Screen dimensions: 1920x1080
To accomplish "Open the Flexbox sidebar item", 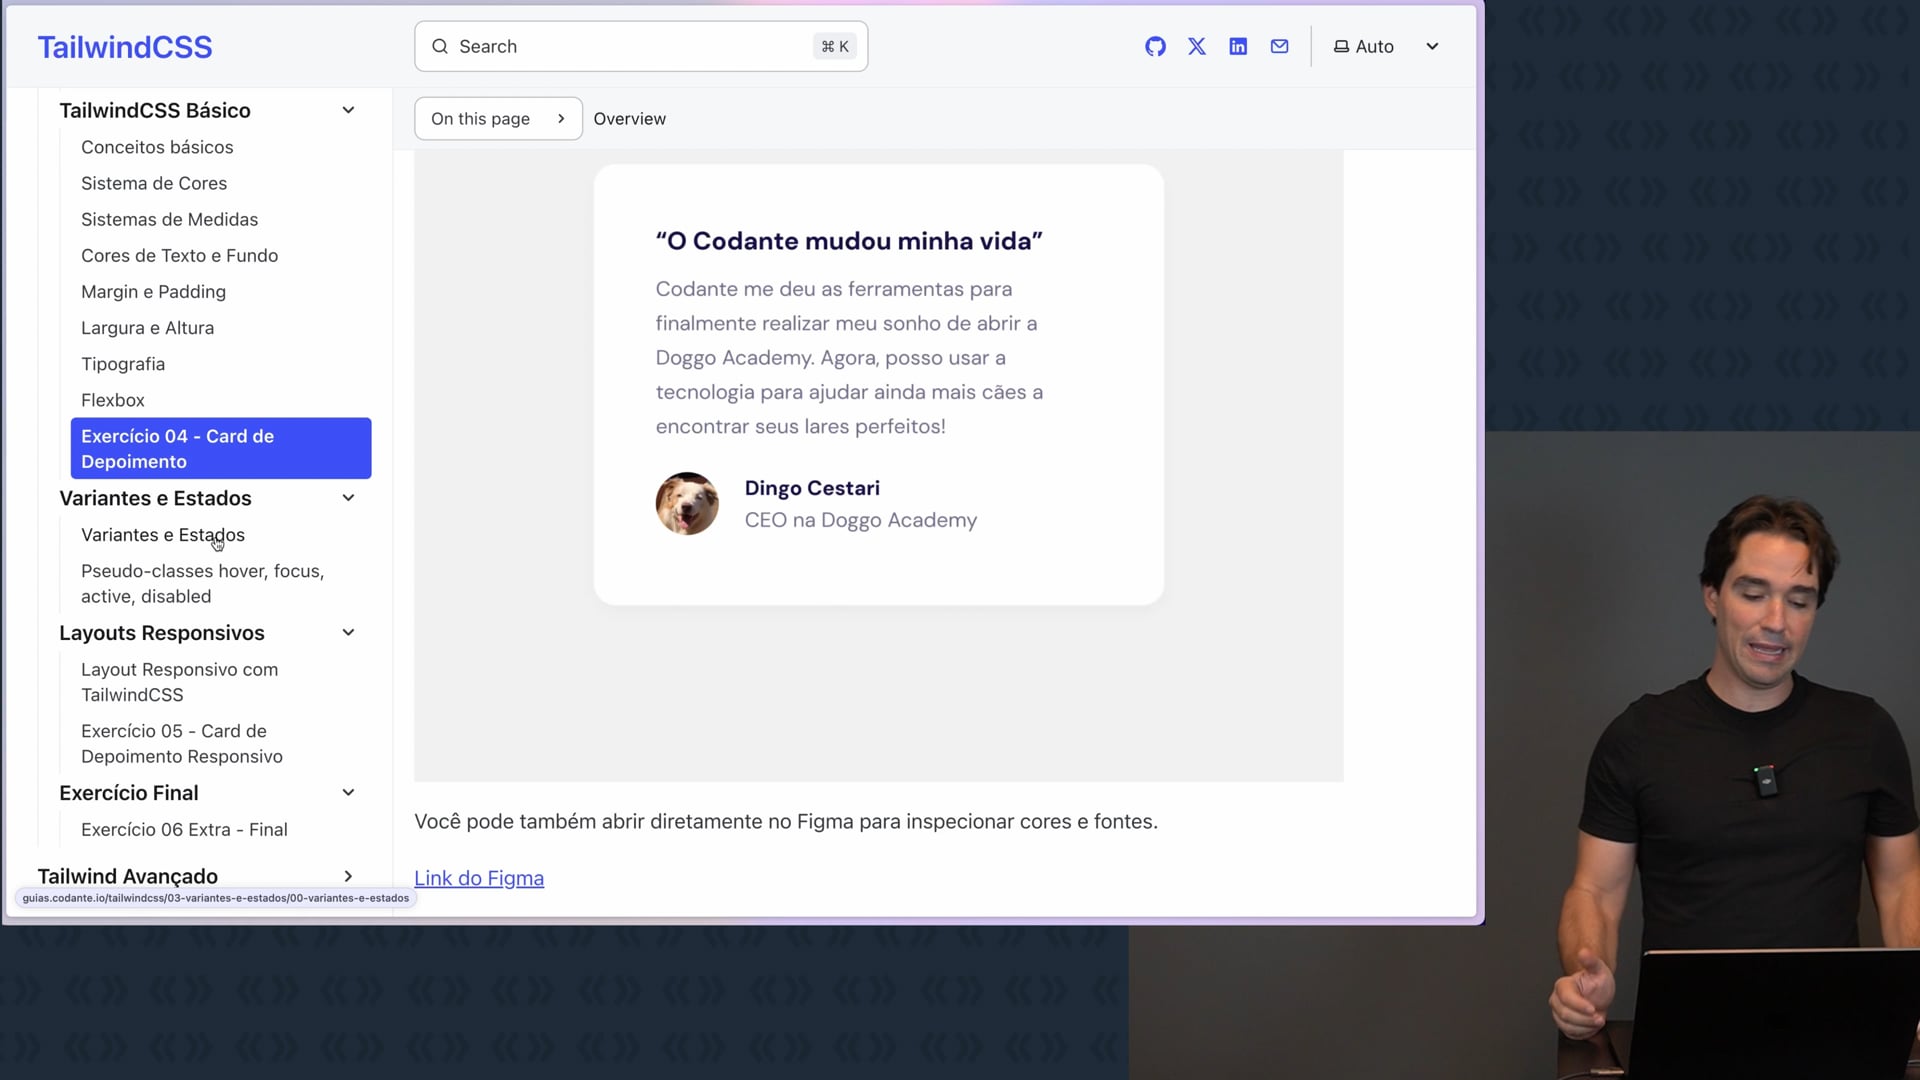I will (x=113, y=400).
